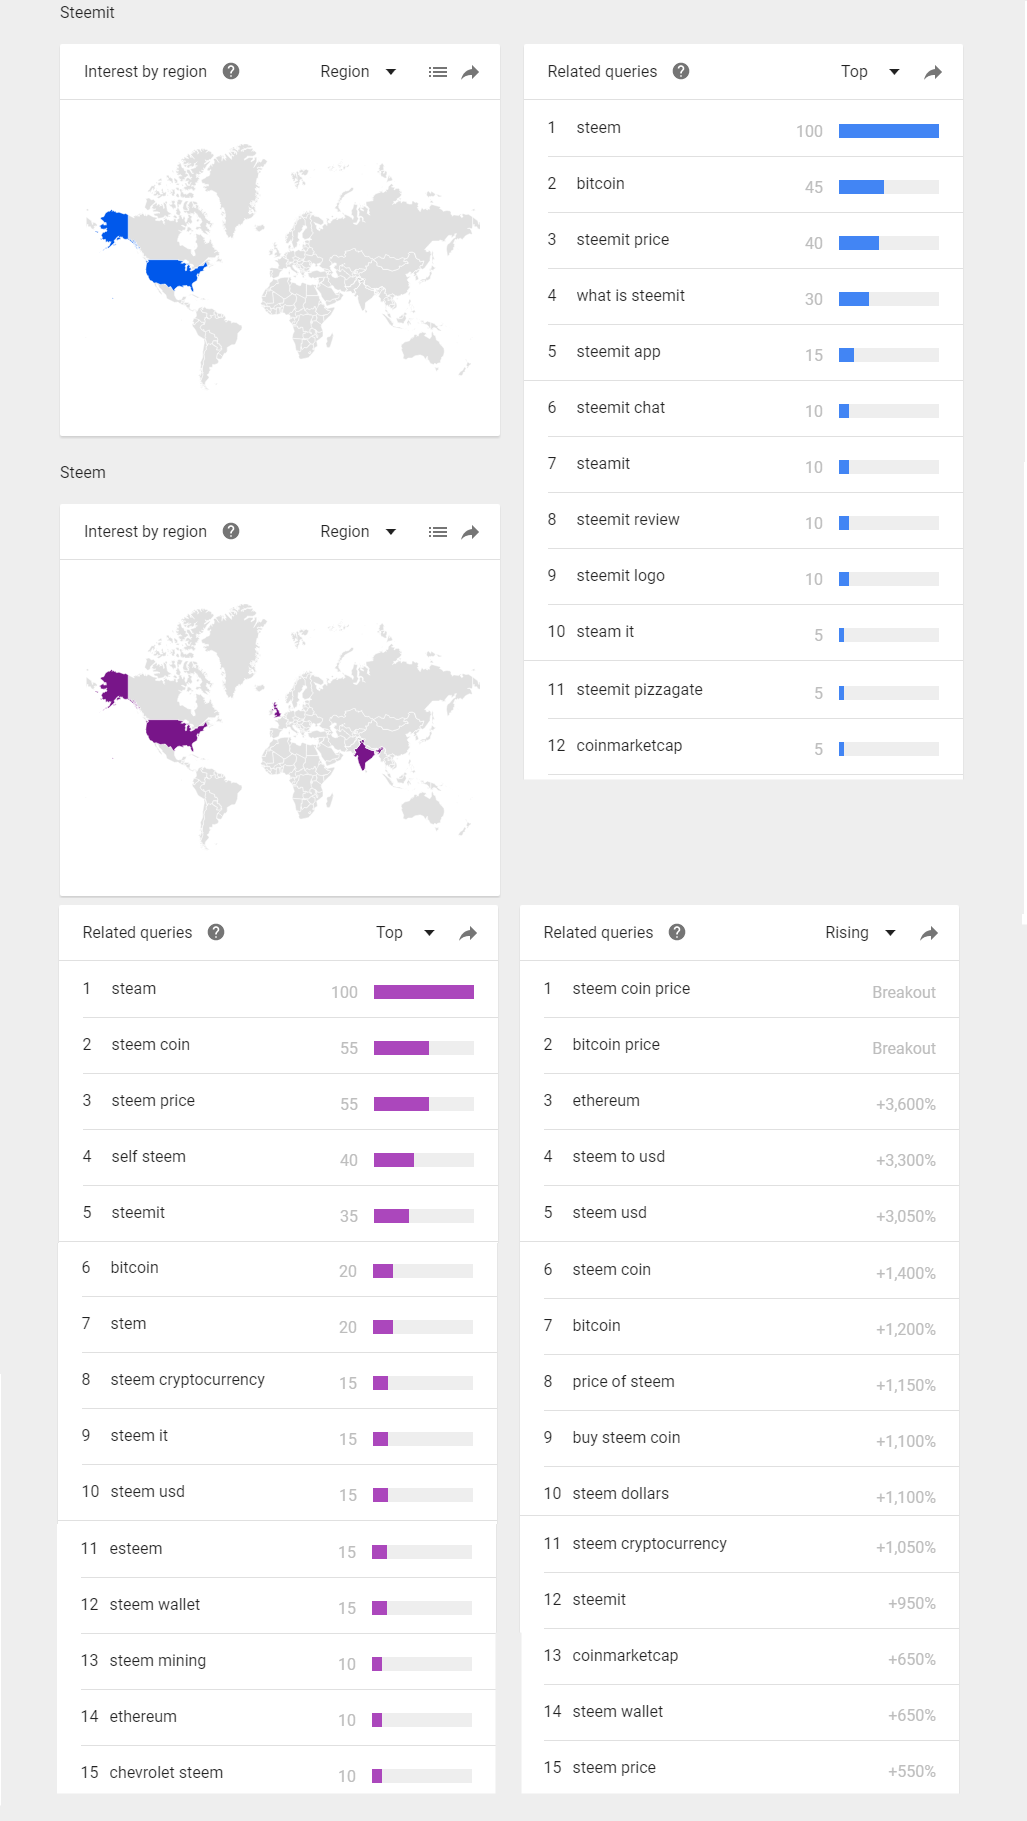Click the 'steem price' row scoring 55
1027x1821 pixels.
279,1101
